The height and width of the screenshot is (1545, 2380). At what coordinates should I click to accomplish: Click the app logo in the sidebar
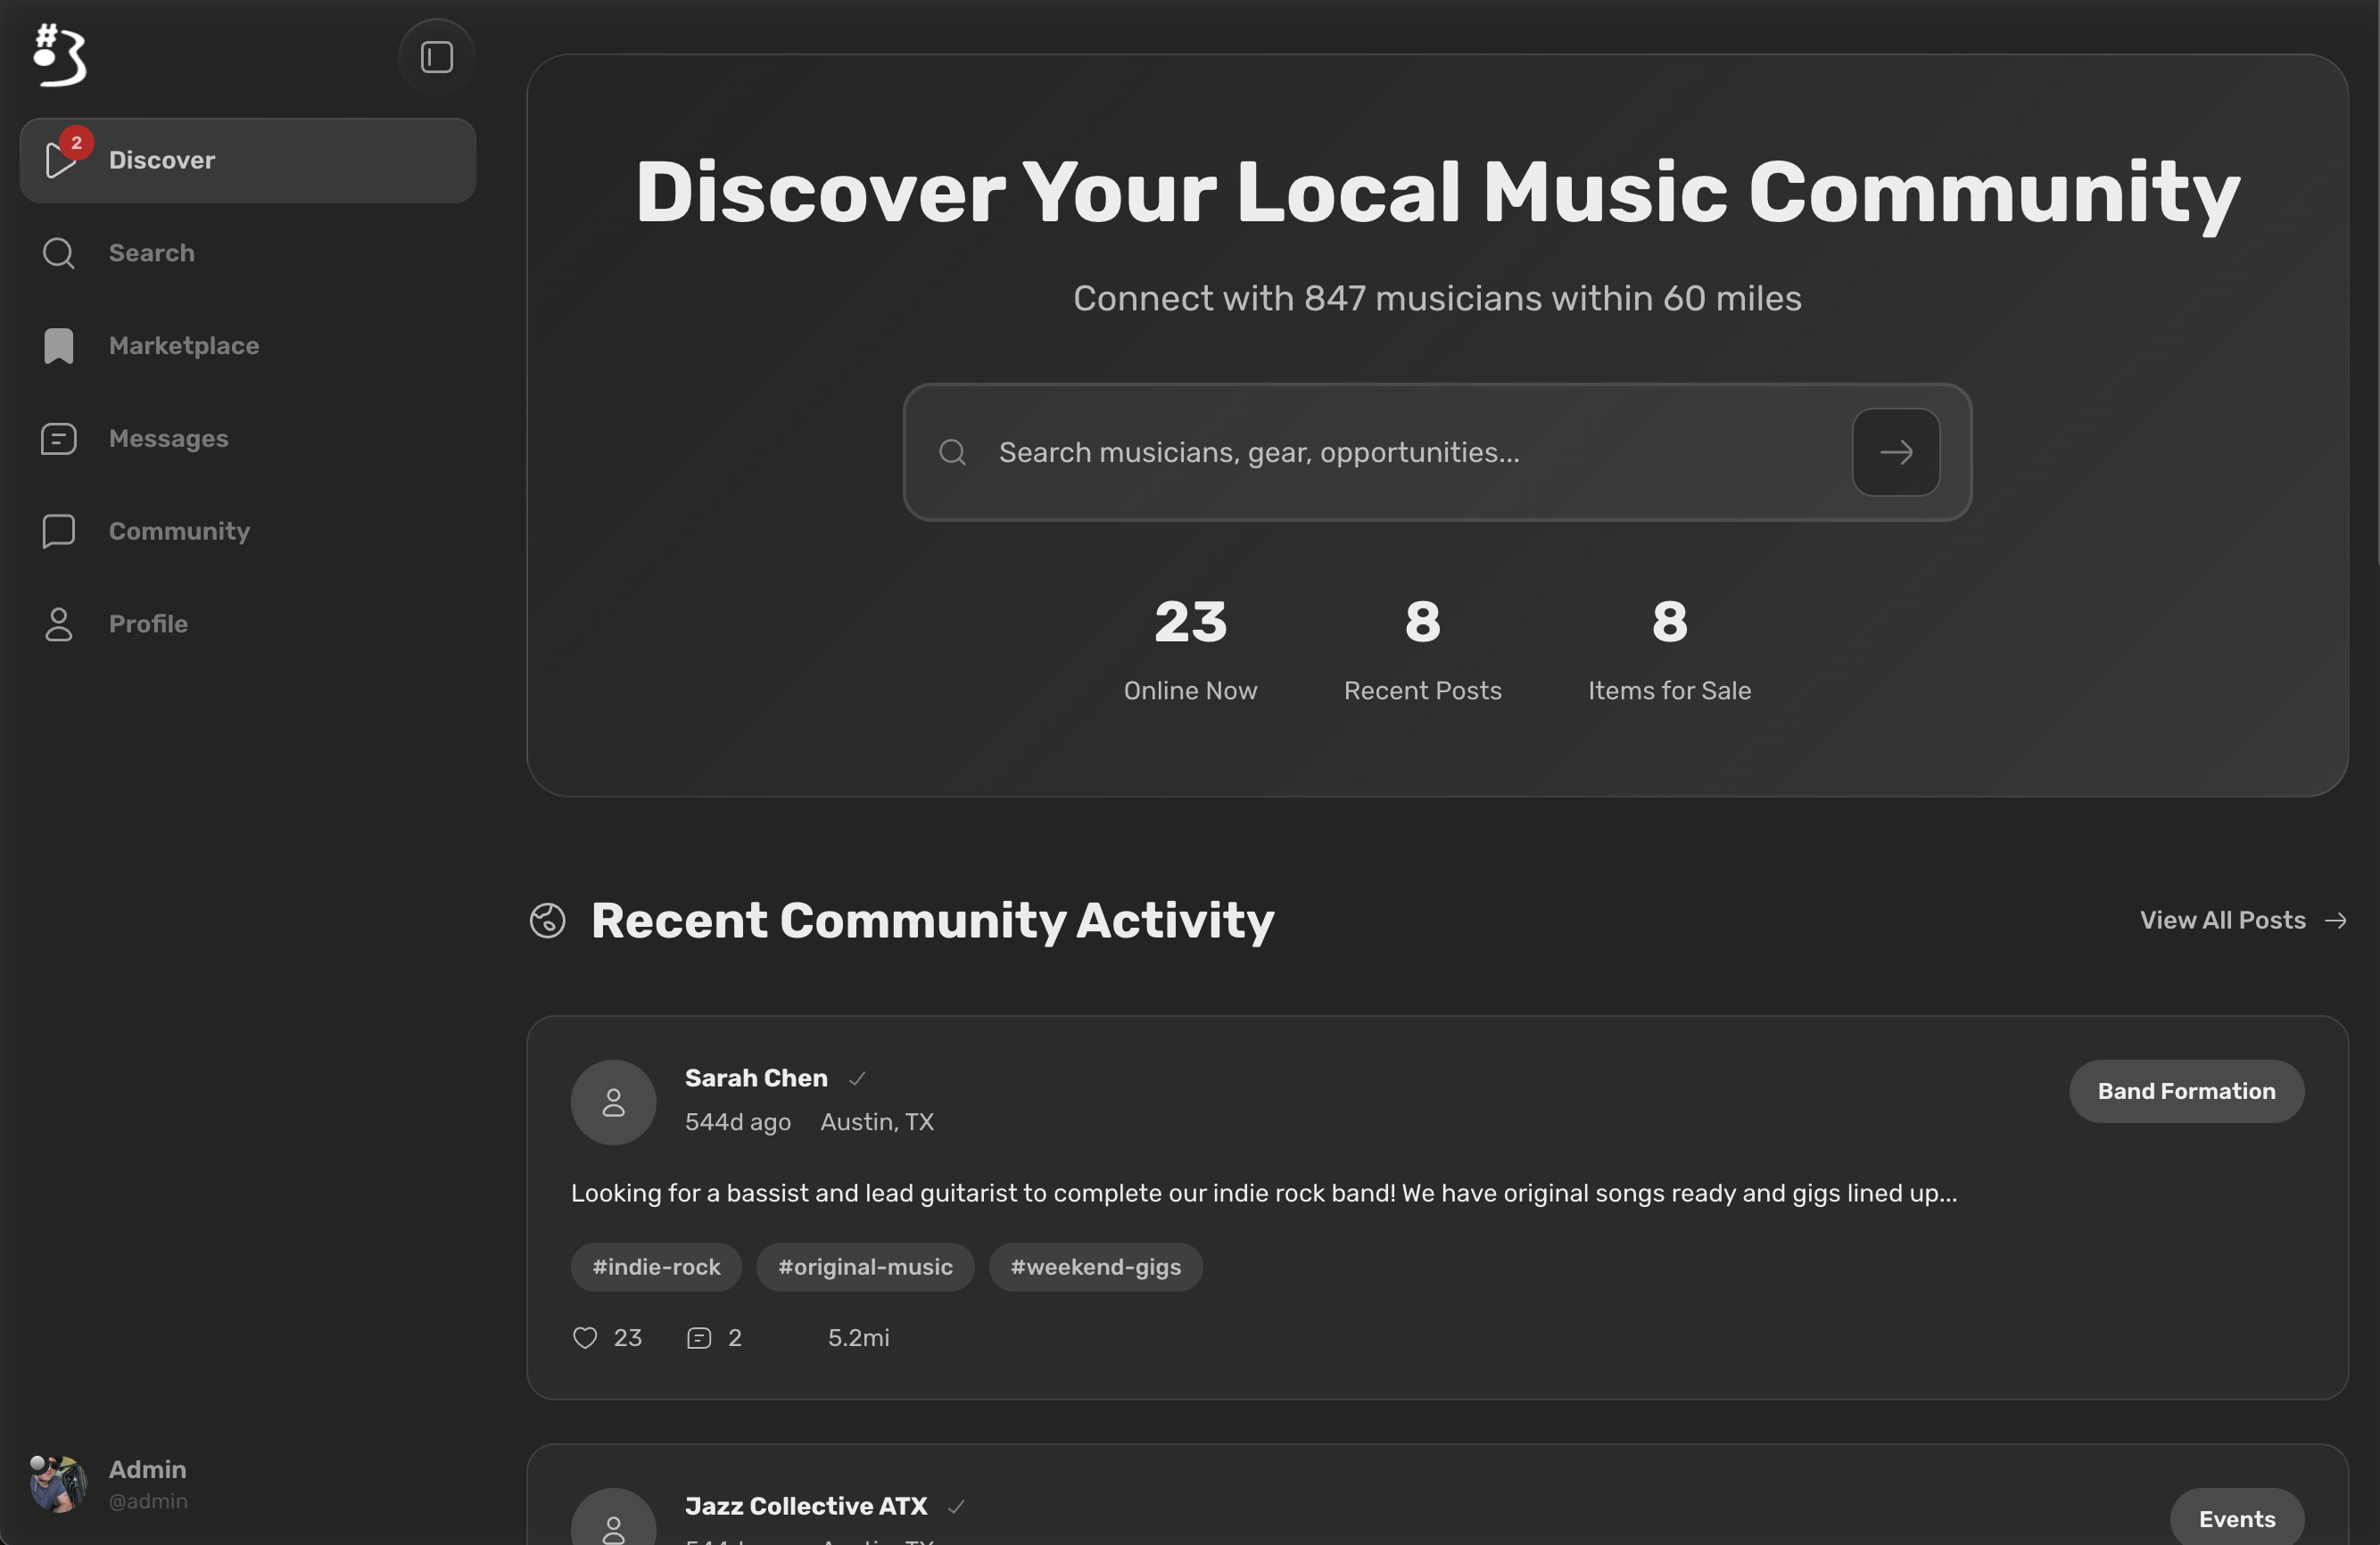[60, 56]
